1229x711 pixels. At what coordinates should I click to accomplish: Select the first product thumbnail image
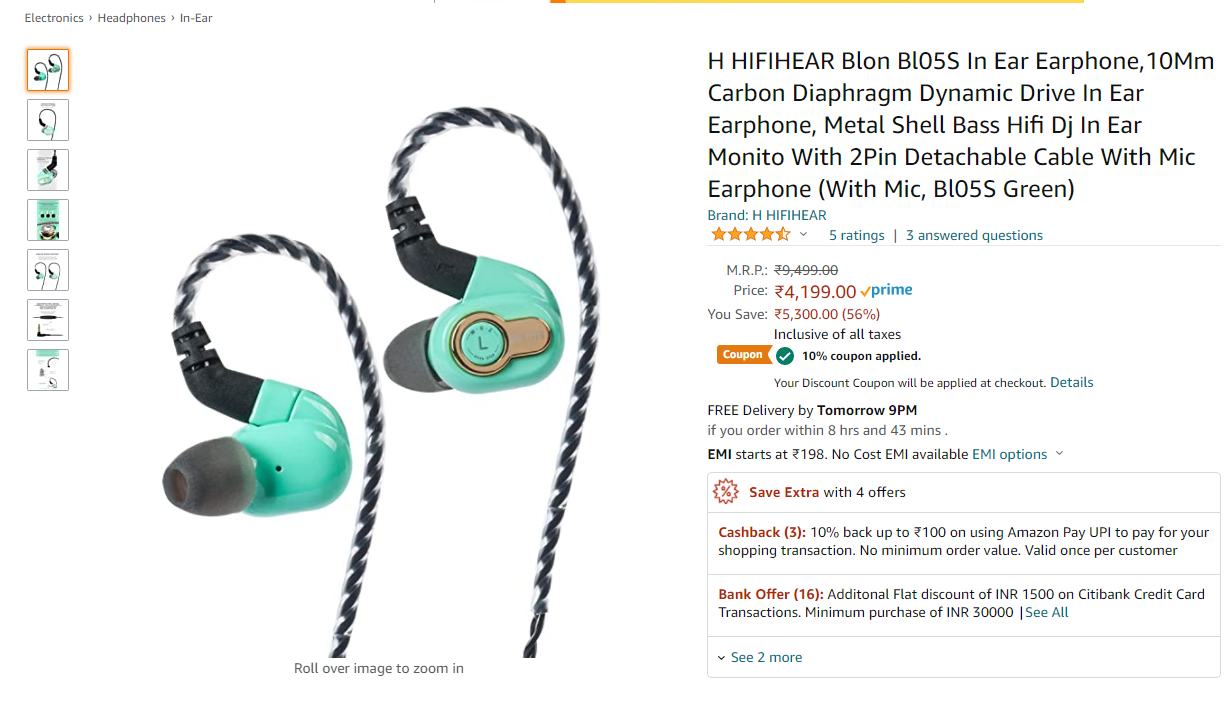tap(48, 70)
